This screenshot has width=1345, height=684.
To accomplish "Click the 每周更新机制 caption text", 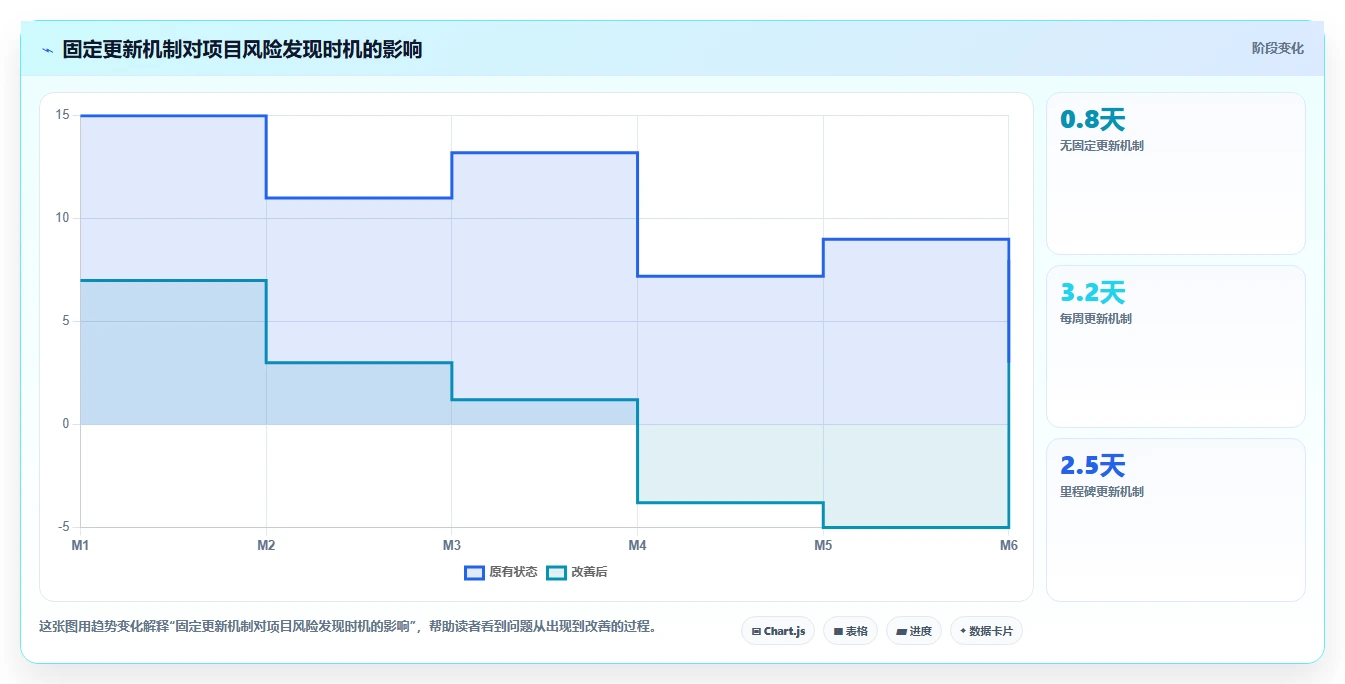I will point(1096,319).
